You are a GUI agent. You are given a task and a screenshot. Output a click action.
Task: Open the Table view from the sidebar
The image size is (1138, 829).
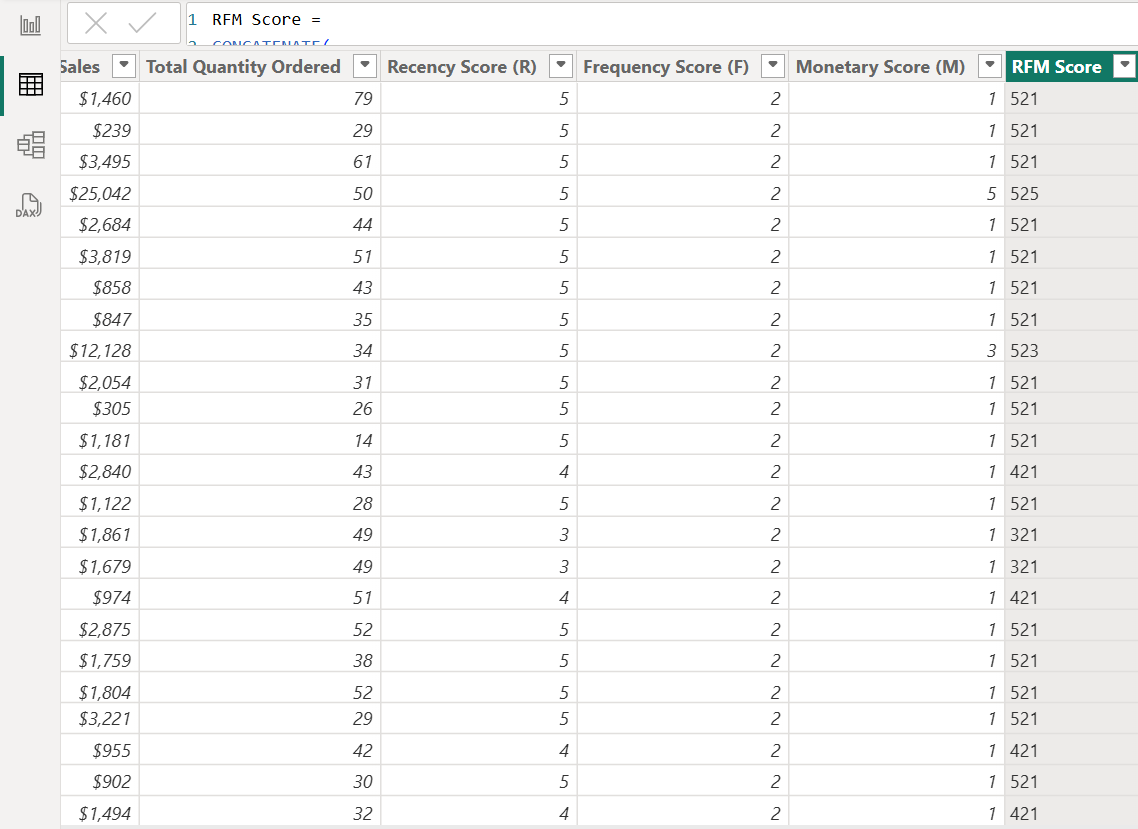pyautogui.click(x=30, y=84)
